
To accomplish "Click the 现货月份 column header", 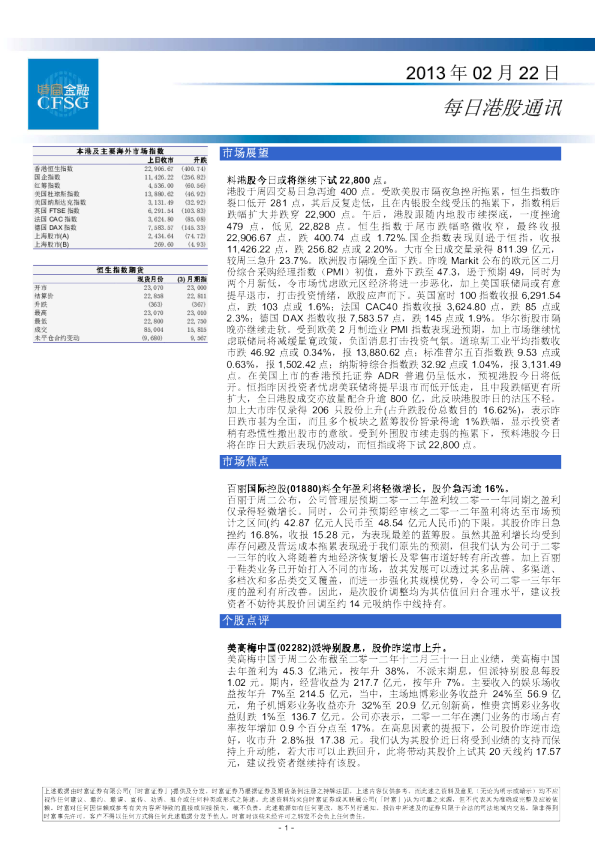I will (x=150, y=279).
